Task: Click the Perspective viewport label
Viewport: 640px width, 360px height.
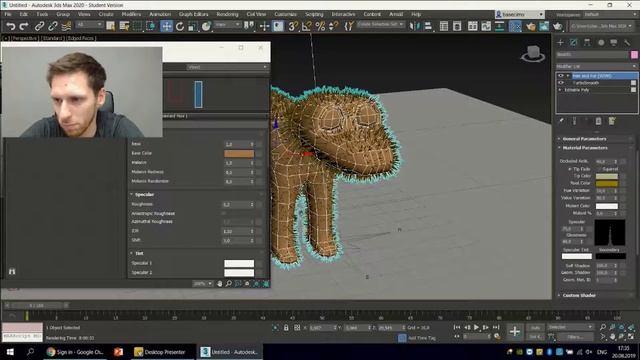Action: [x=24, y=38]
